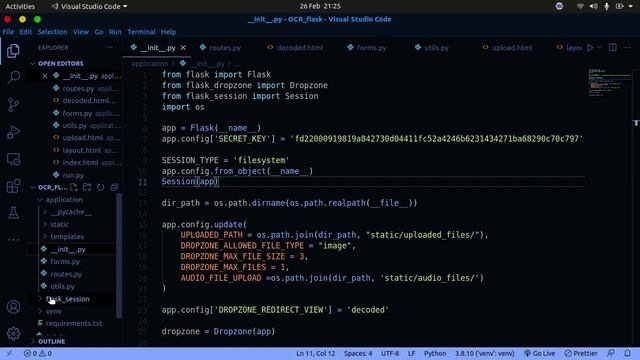The width and height of the screenshot is (640, 360).
Task: Go to line via Ln 11, Col 12
Action: (x=316, y=353)
